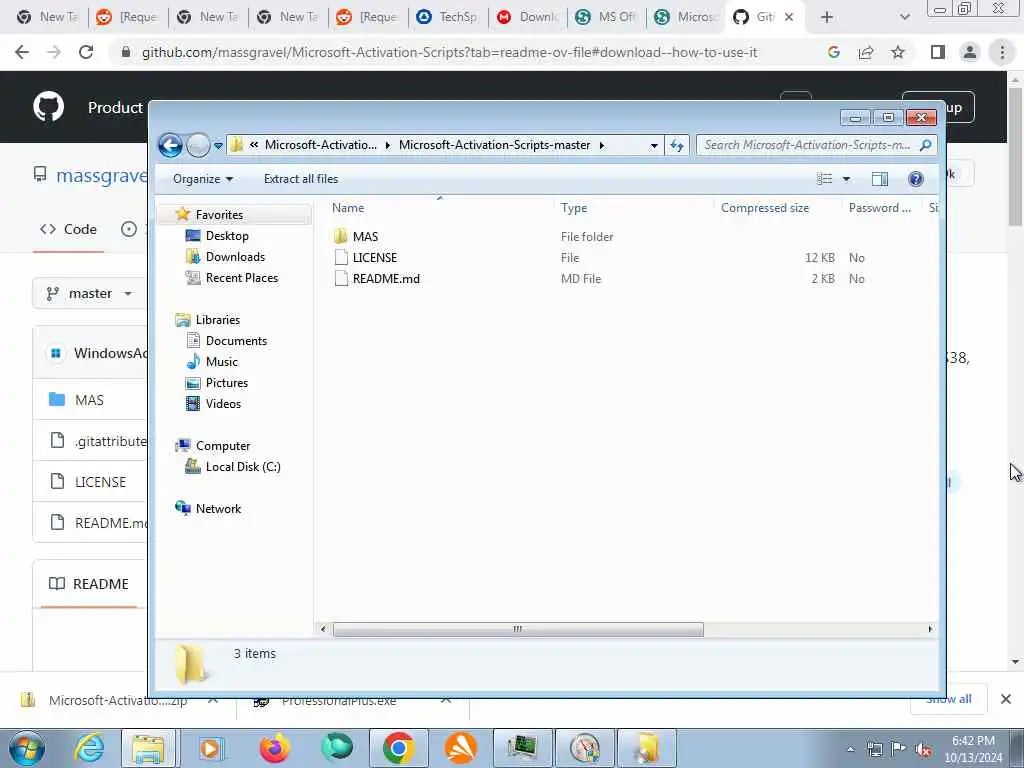Open LICENSE file on GitHub page

coord(100,482)
